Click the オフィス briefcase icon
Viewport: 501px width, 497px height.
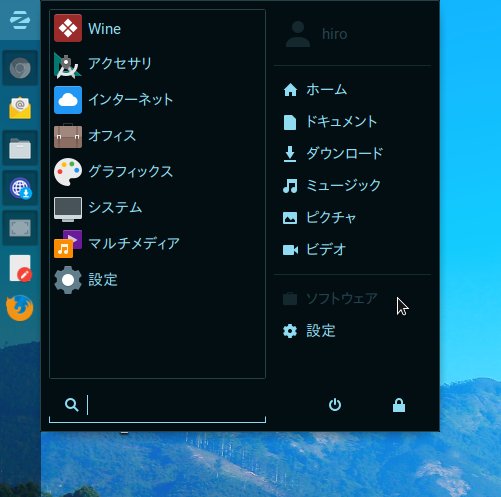click(x=68, y=136)
